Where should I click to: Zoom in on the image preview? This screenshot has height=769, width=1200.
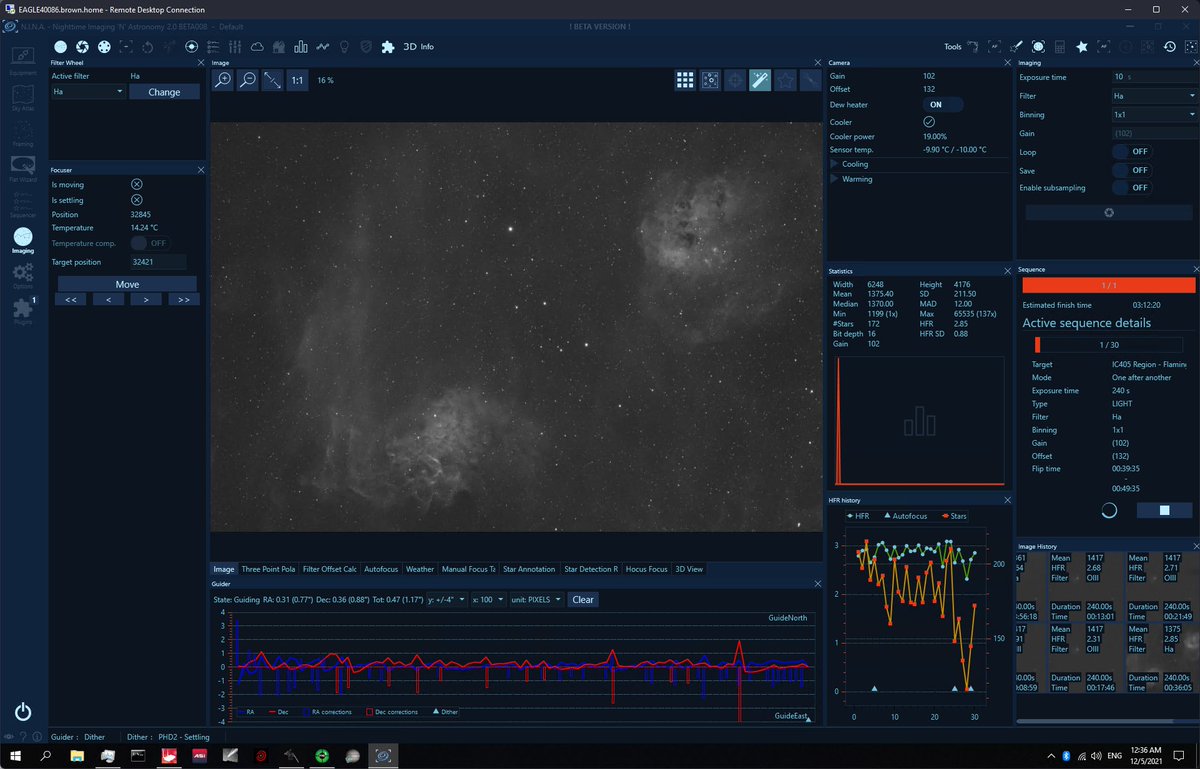[223, 80]
